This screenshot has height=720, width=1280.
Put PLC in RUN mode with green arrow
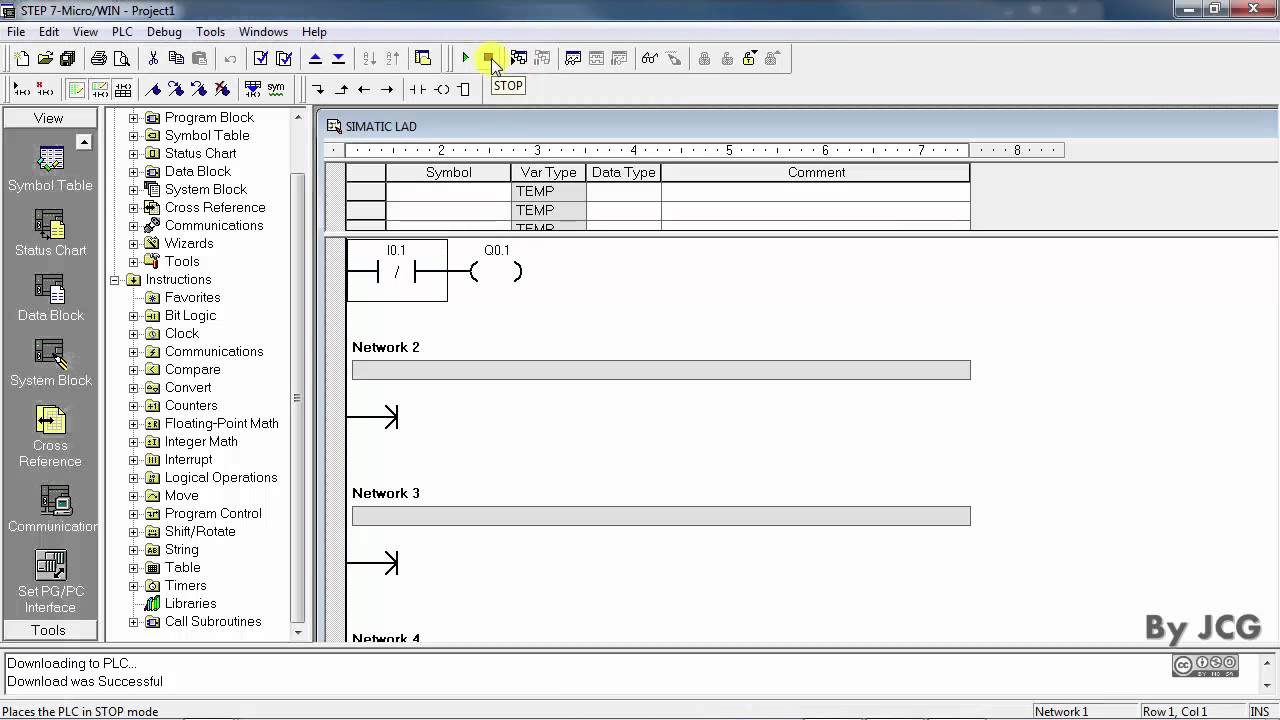[x=466, y=59]
